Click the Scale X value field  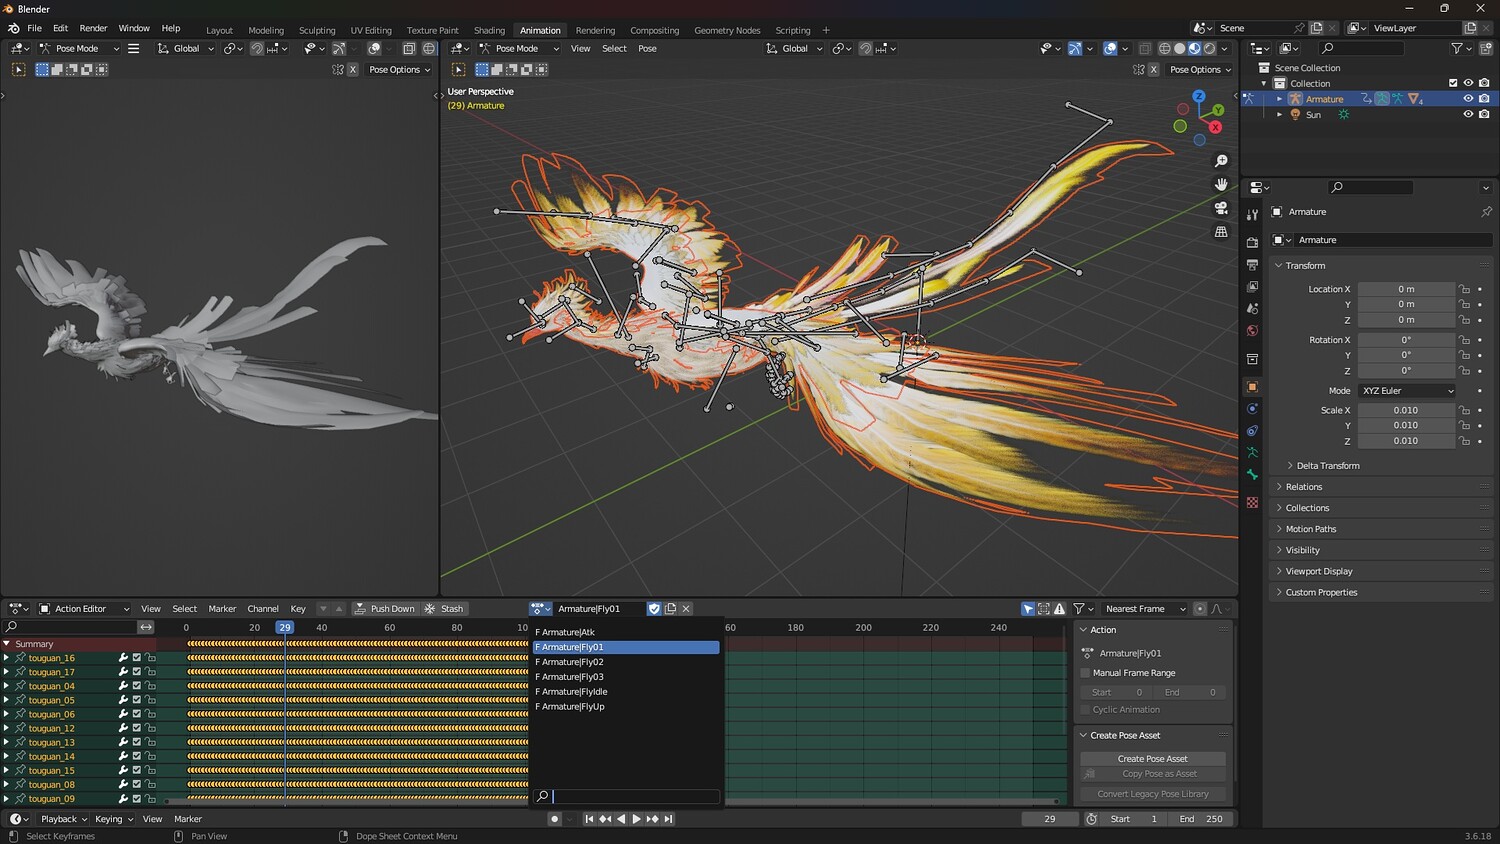[1405, 410]
